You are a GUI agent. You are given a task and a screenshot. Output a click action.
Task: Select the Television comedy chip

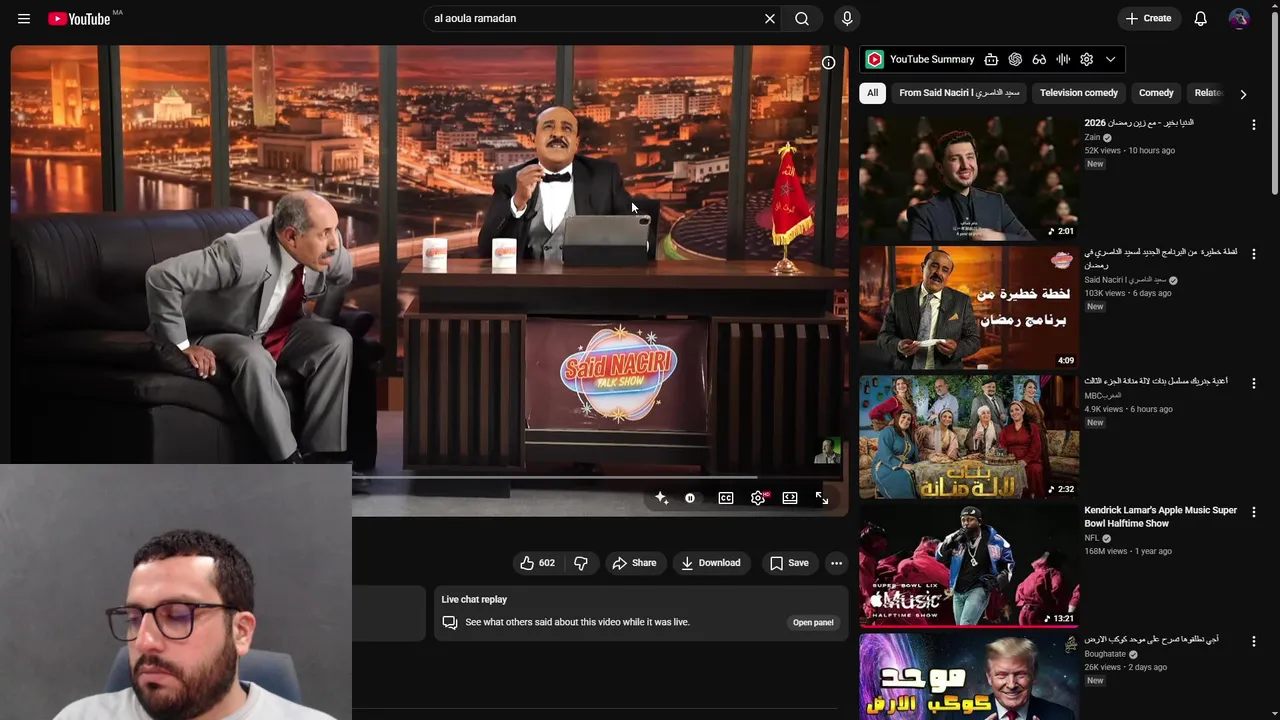pos(1079,93)
